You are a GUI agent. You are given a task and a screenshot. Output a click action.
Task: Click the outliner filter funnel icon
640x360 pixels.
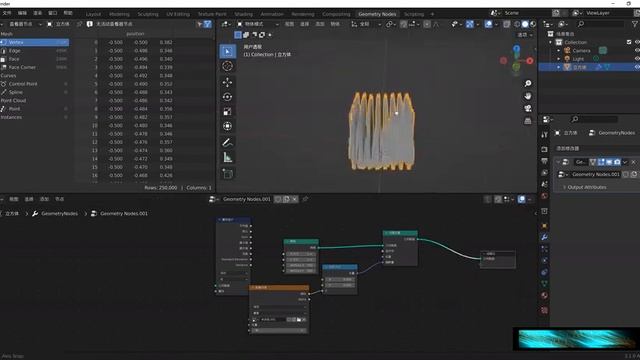635,24
